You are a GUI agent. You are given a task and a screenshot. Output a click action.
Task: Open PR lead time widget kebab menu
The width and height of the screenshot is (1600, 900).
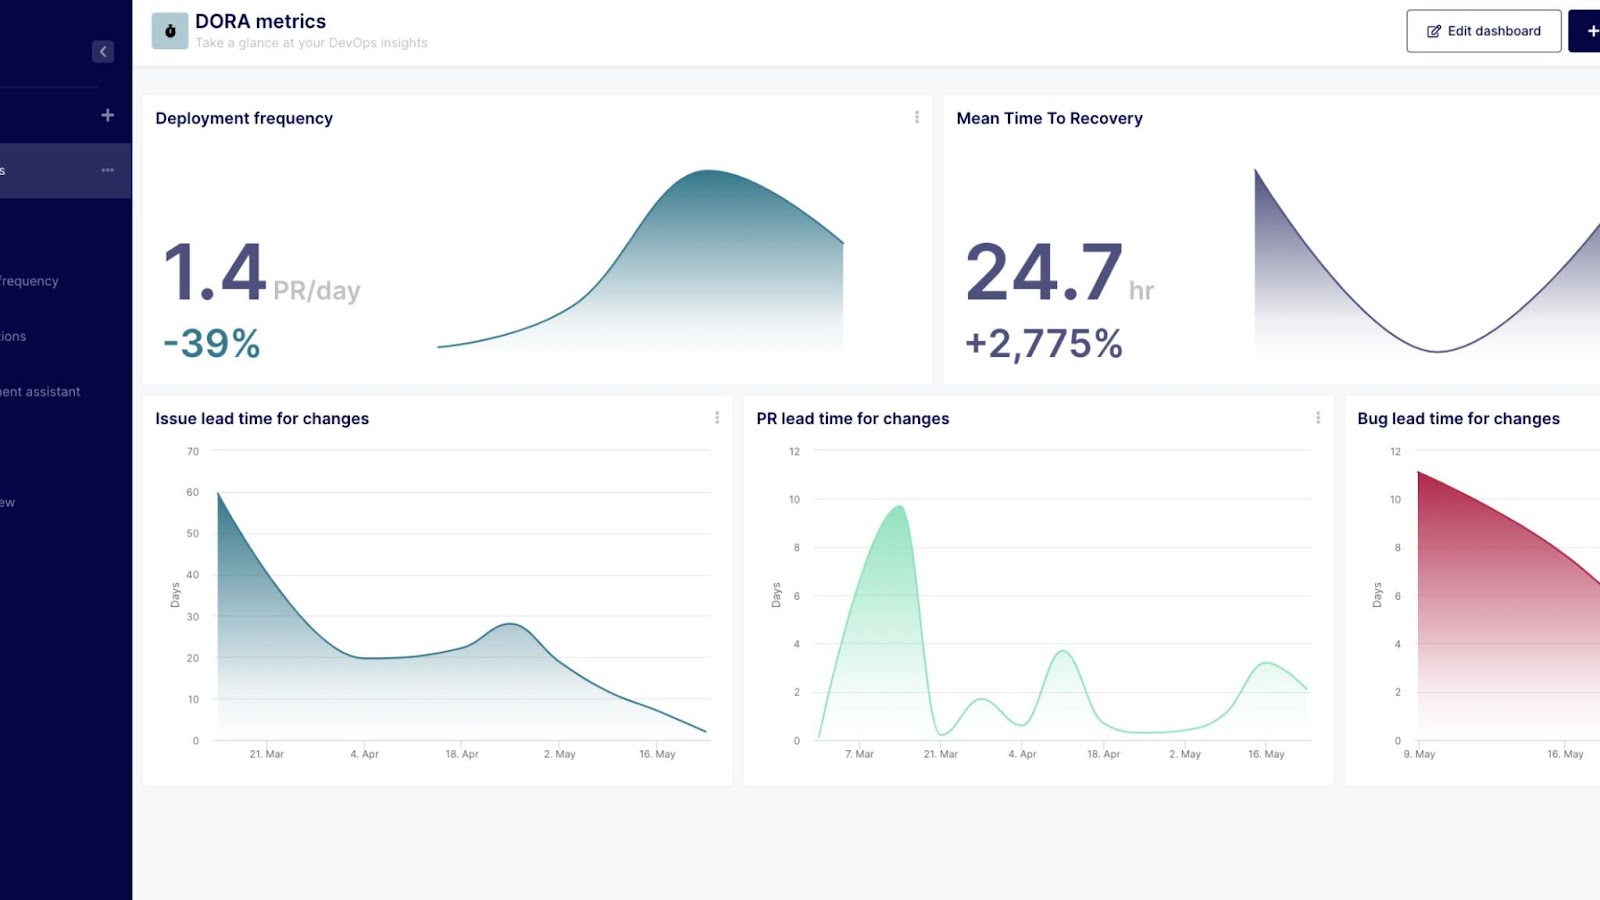[x=1317, y=418]
